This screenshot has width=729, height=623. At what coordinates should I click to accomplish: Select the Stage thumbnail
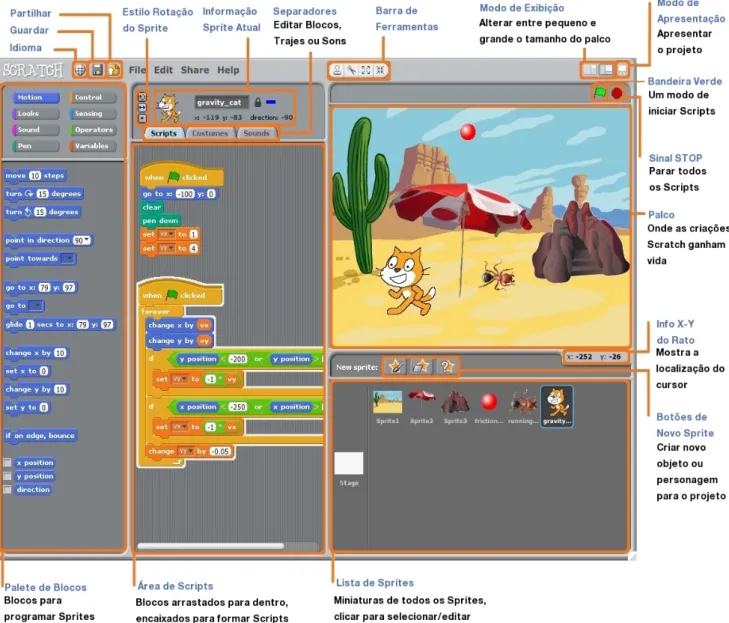coord(349,464)
